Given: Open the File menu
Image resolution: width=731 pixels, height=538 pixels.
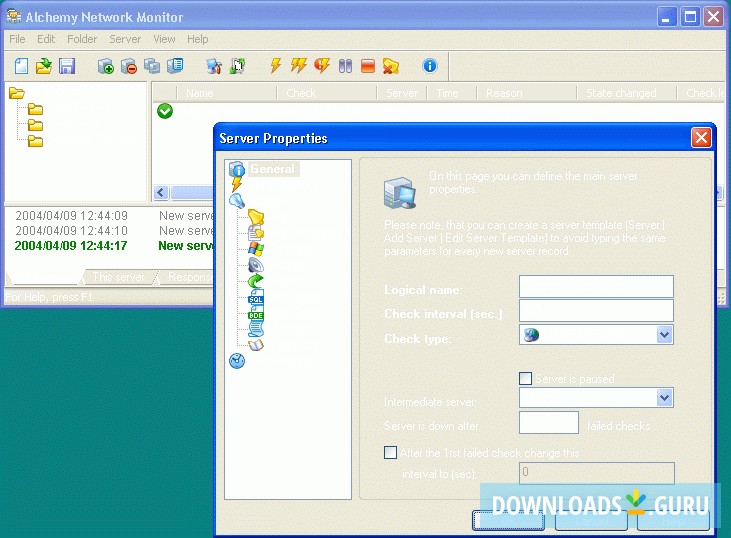Looking at the screenshot, I should click(x=17, y=39).
